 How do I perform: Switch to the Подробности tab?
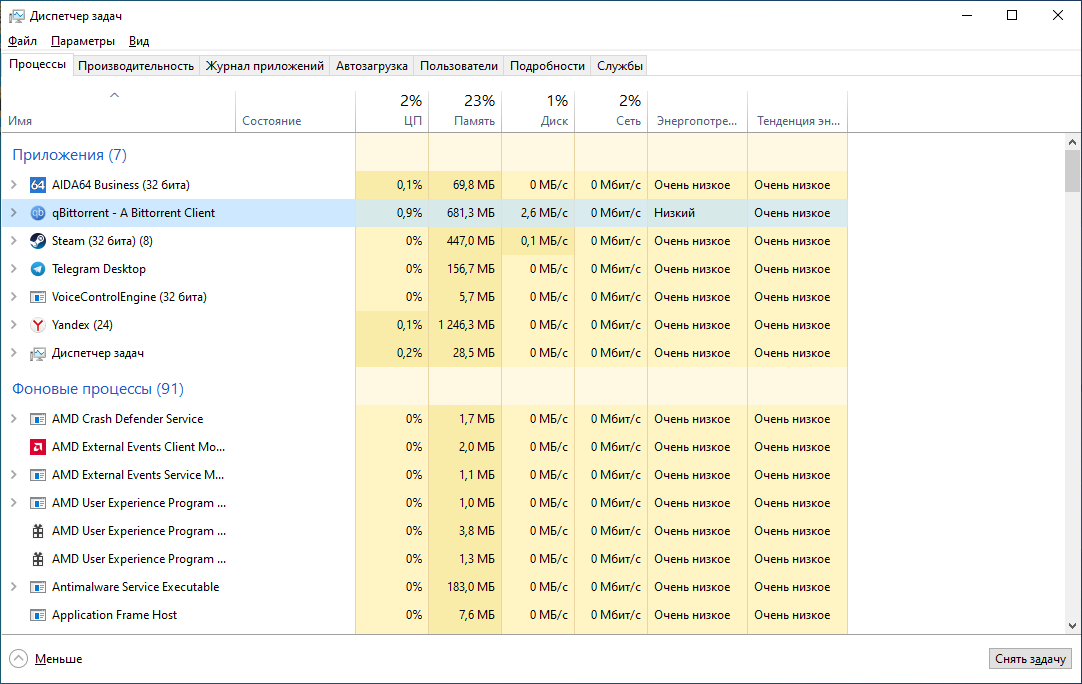[x=547, y=66]
